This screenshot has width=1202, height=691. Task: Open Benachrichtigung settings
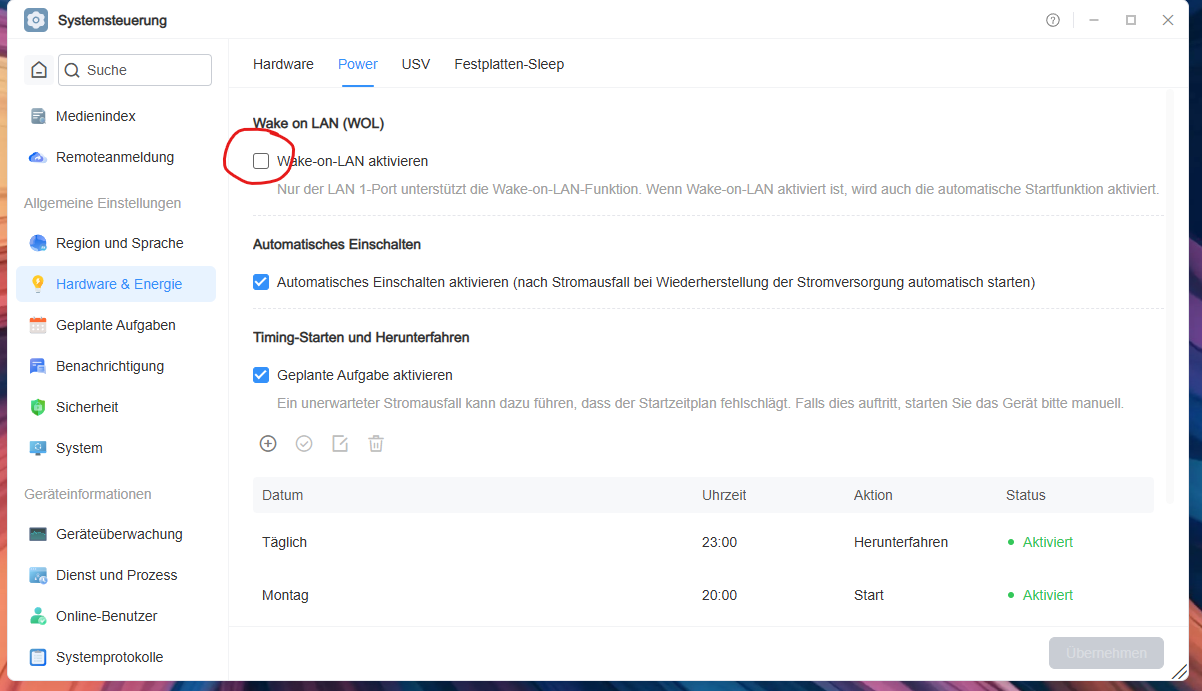[116, 366]
